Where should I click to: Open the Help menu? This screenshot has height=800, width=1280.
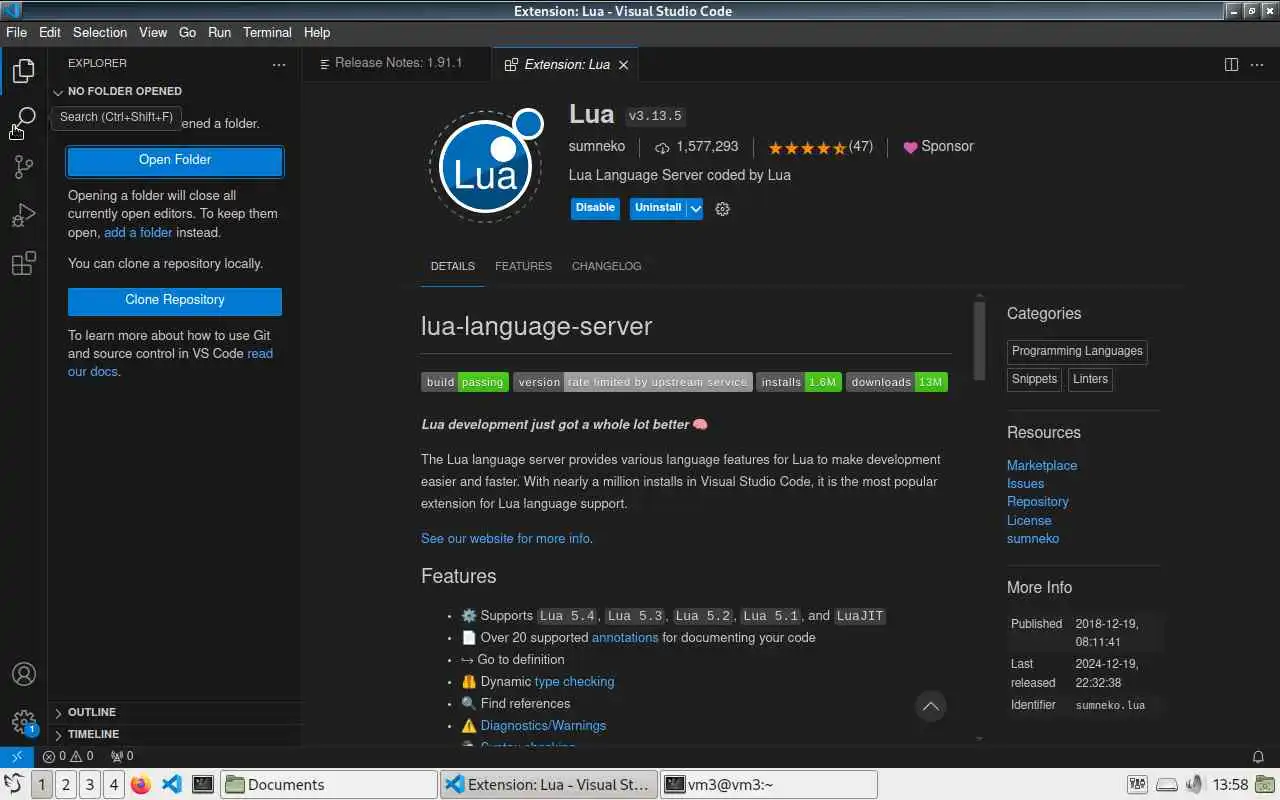point(317,32)
